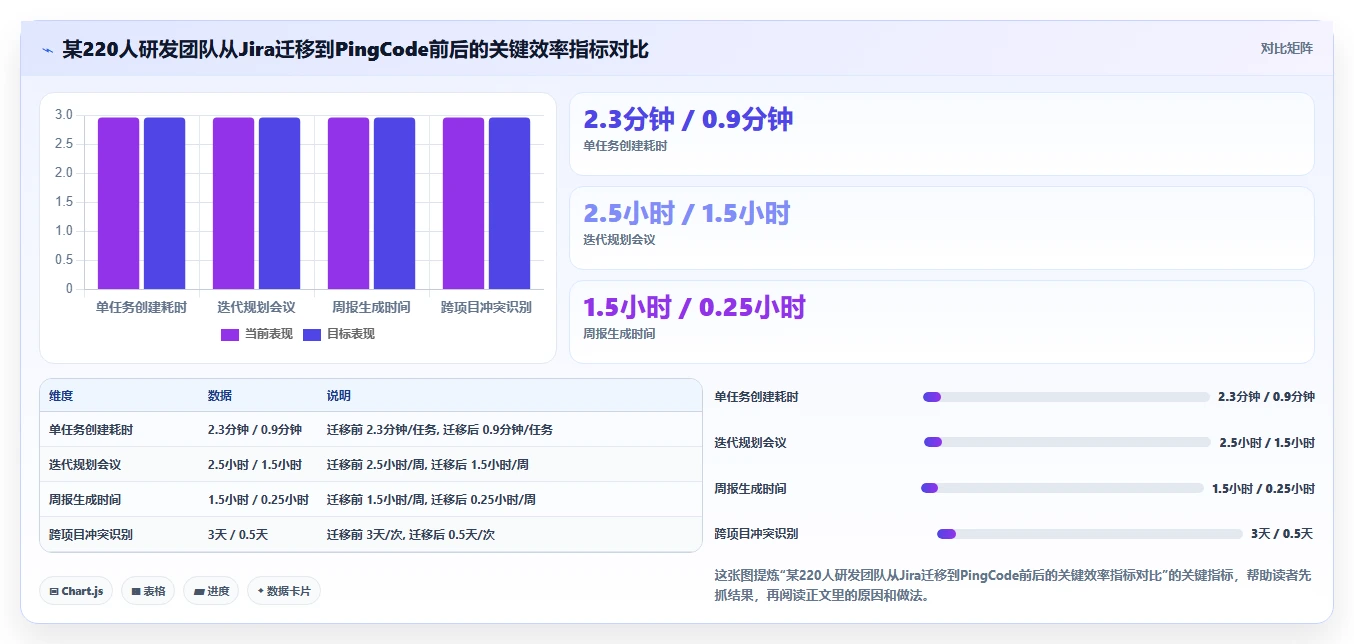Click 周报生成时间 label beside progress bar
This screenshot has width=1354, height=644.
coord(750,489)
